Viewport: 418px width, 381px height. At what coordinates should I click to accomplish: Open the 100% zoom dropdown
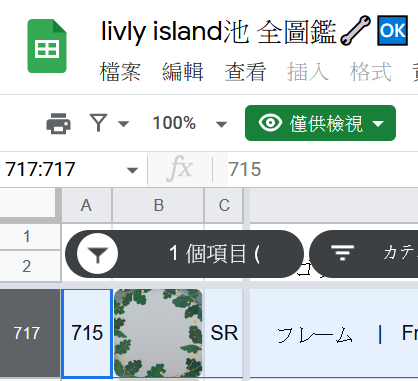tap(189, 123)
